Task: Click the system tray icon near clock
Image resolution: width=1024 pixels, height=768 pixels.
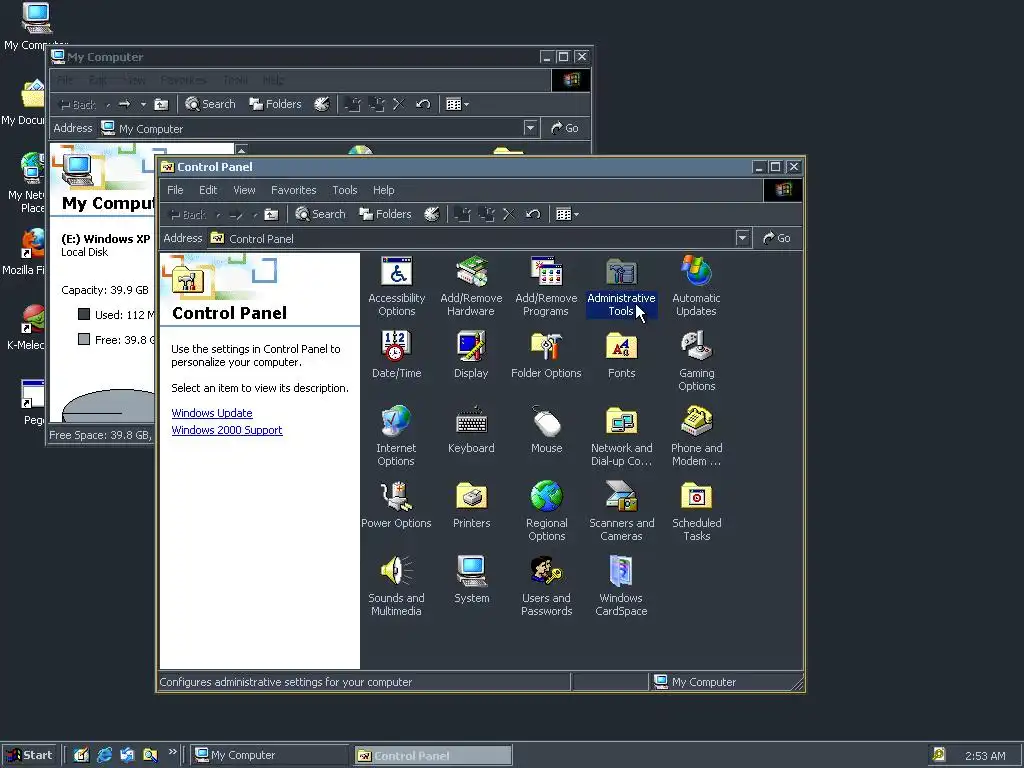Action: 939,755
